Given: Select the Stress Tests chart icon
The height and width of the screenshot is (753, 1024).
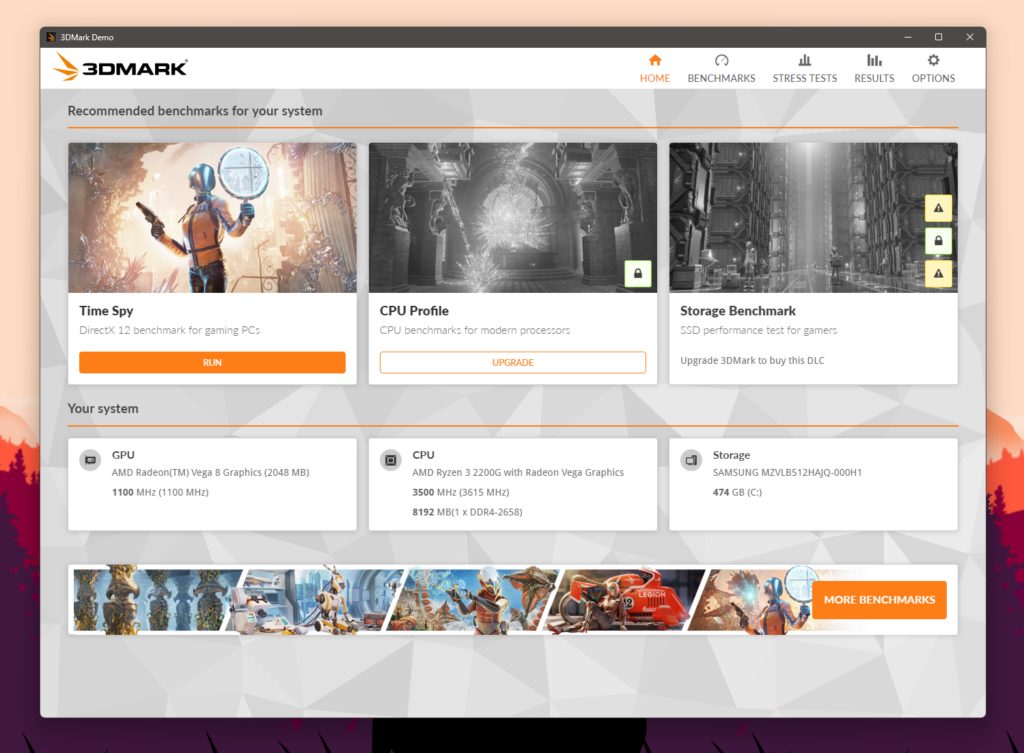Looking at the screenshot, I should click(x=804, y=60).
